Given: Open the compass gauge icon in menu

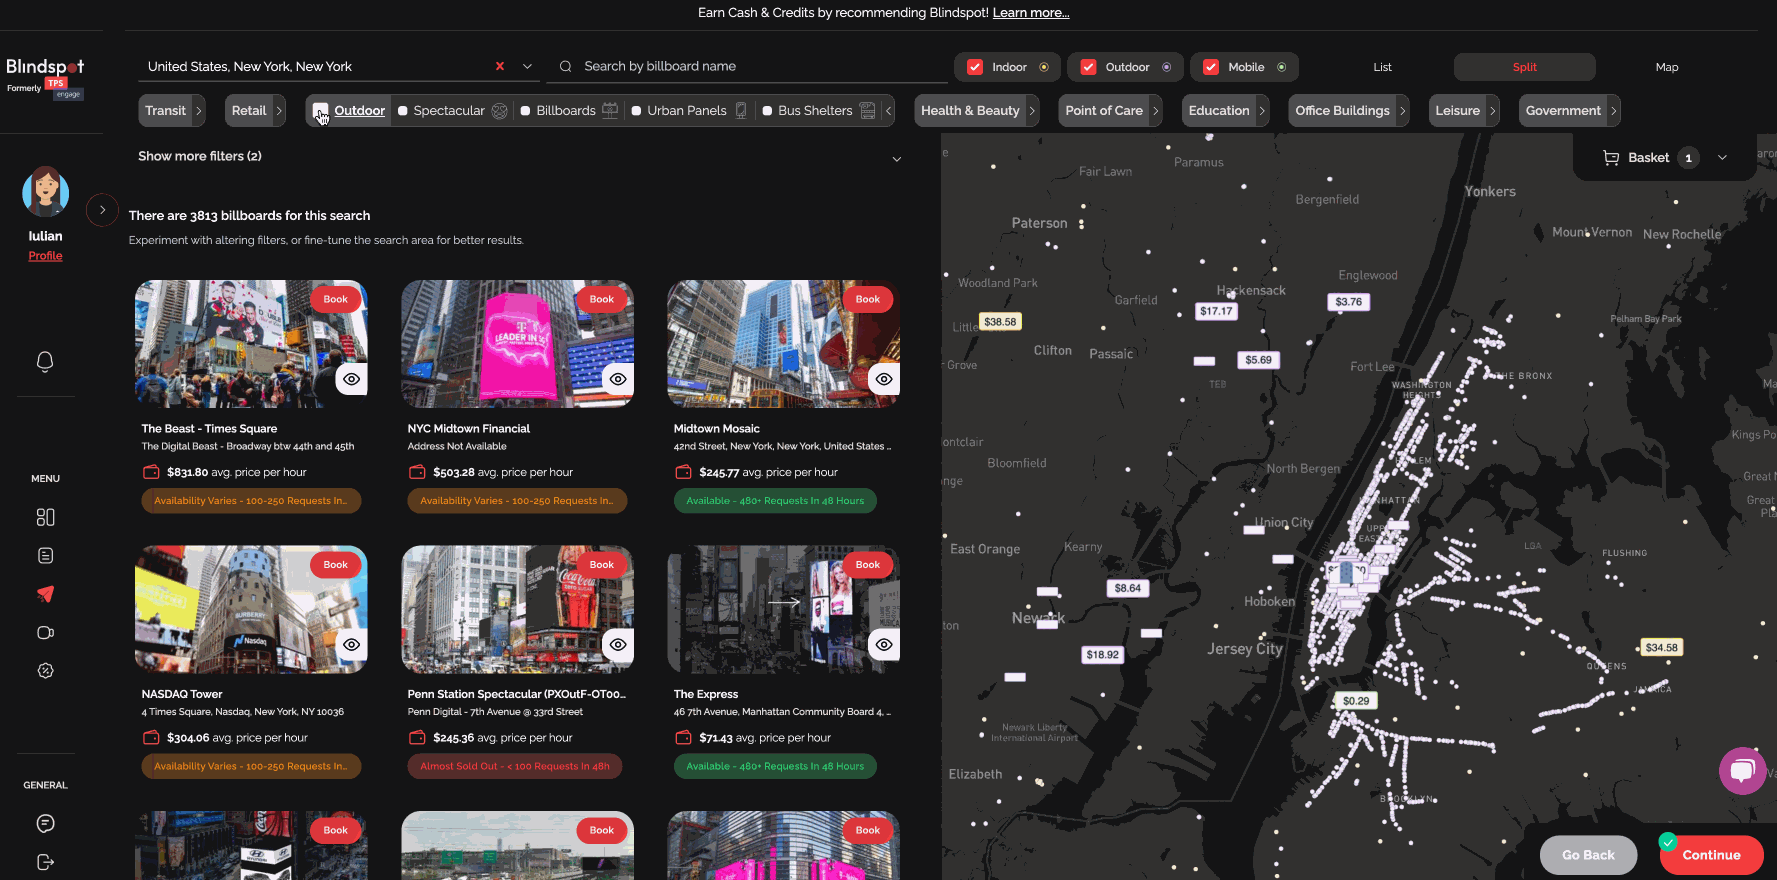Looking at the screenshot, I should click(x=45, y=671).
